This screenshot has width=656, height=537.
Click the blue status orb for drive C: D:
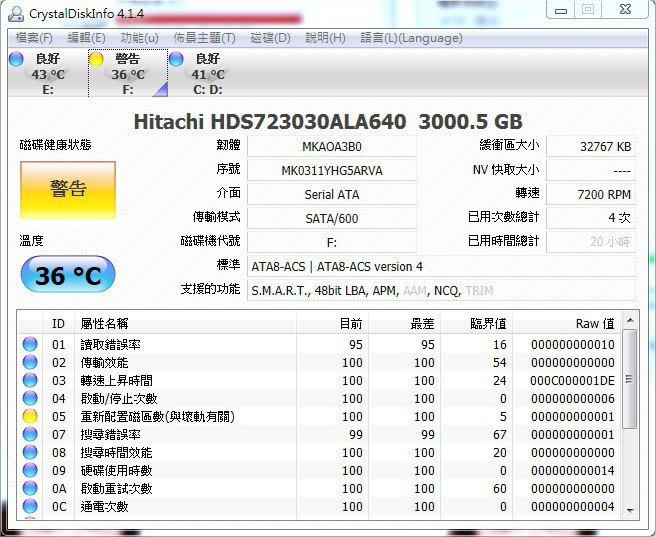pyautogui.click(x=176, y=59)
